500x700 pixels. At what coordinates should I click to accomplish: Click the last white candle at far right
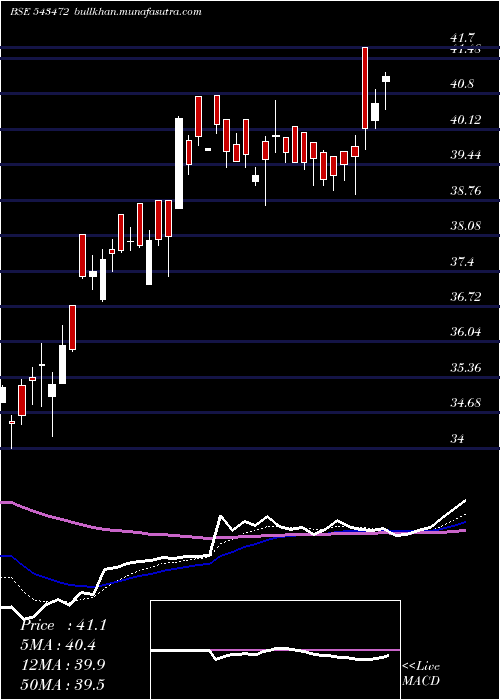click(386, 79)
